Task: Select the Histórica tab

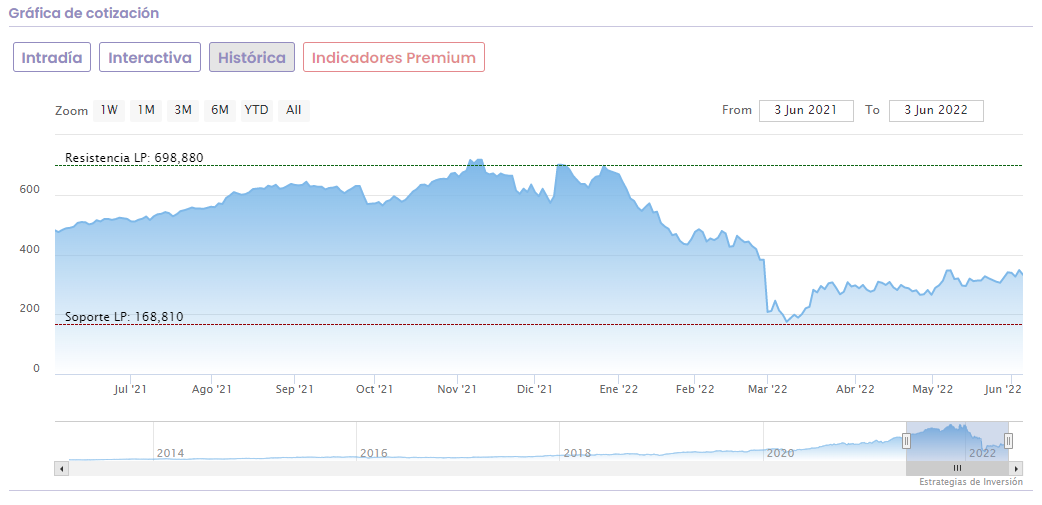Action: pos(252,57)
